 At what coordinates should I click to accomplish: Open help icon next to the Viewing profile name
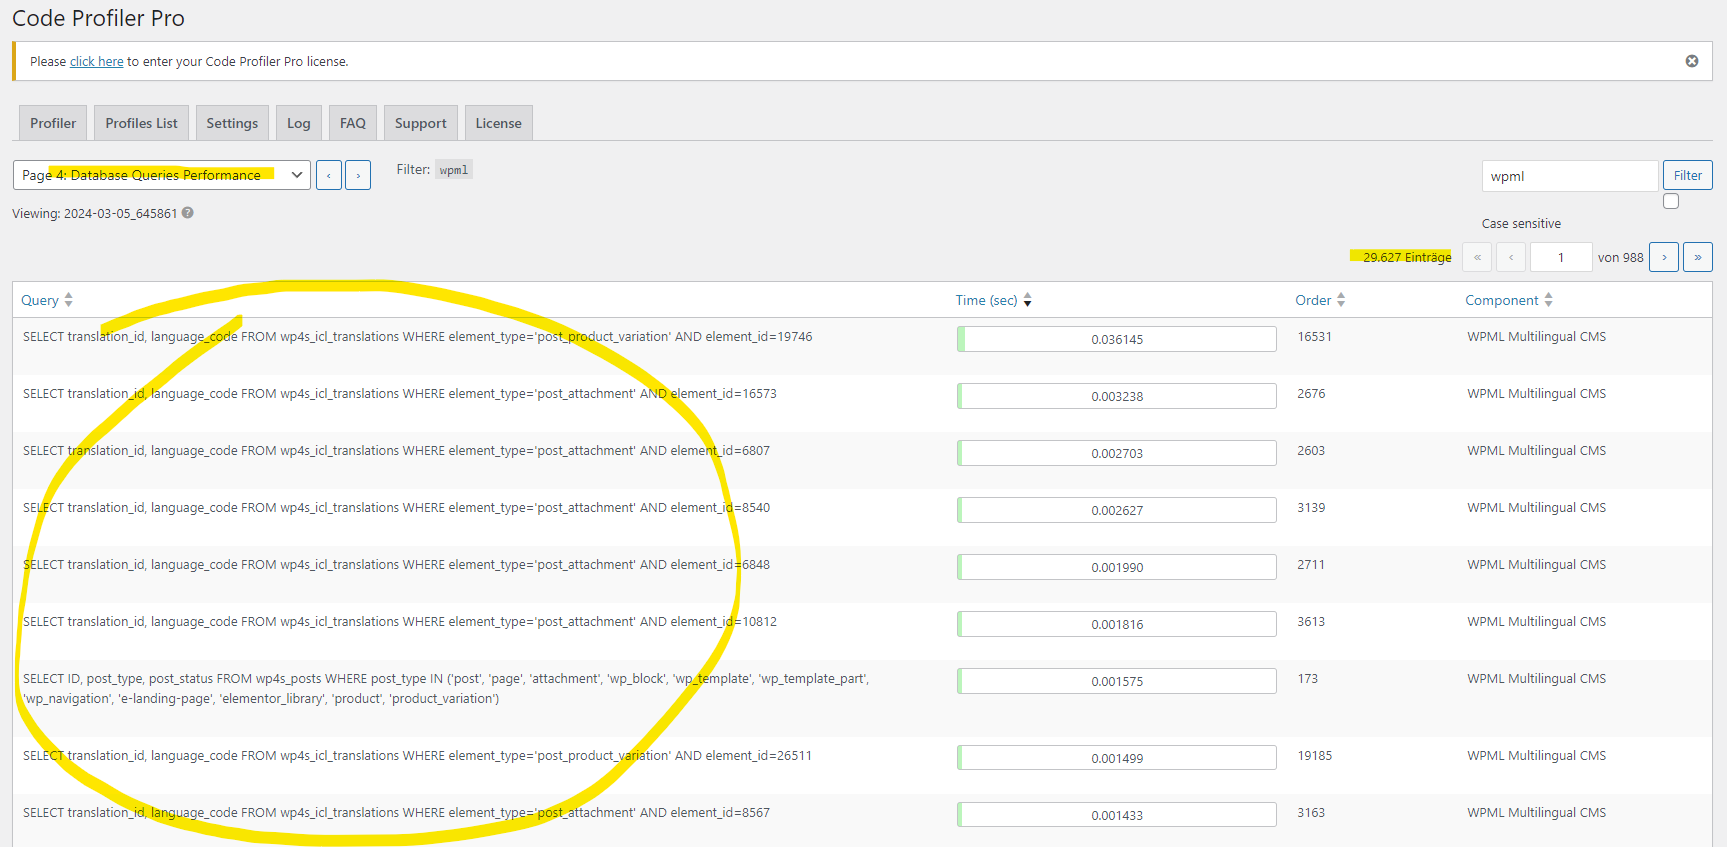pyautogui.click(x=188, y=213)
